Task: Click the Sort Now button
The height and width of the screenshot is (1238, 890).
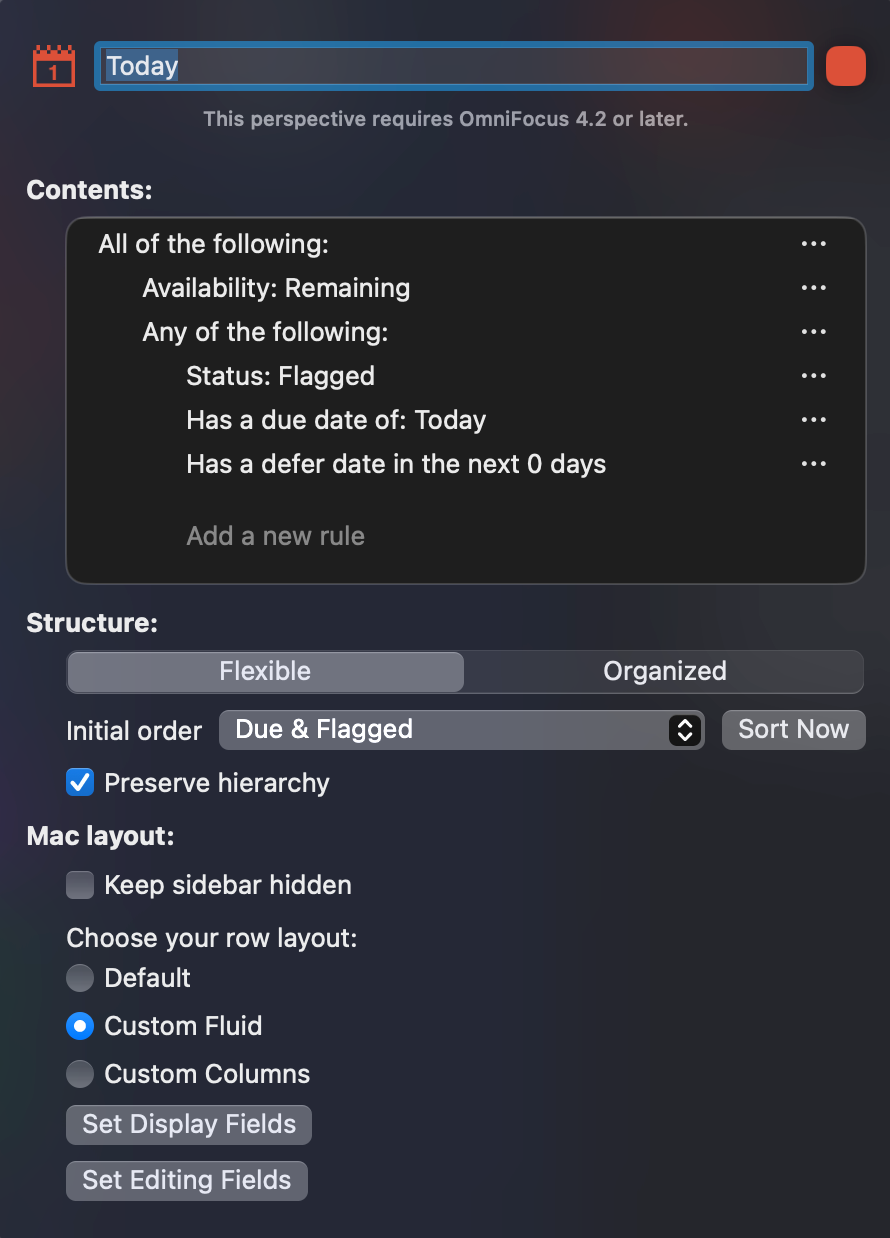Action: click(794, 729)
